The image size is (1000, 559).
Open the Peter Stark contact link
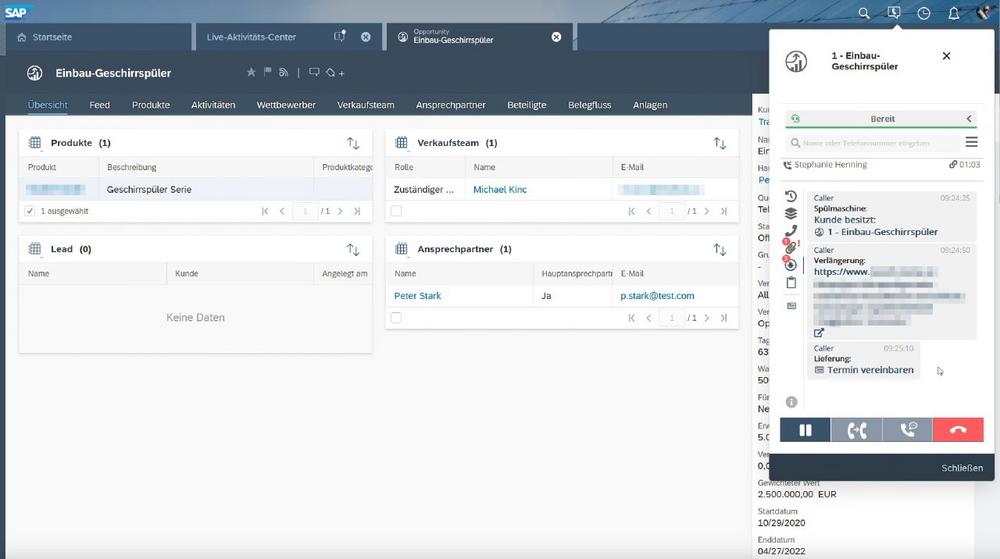(x=417, y=296)
